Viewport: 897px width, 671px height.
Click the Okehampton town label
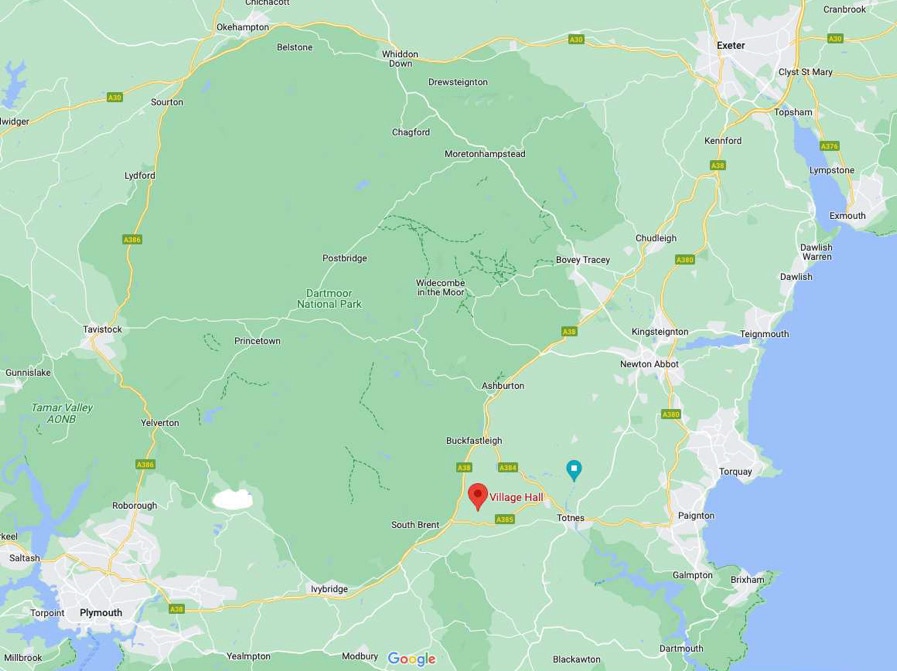[243, 27]
